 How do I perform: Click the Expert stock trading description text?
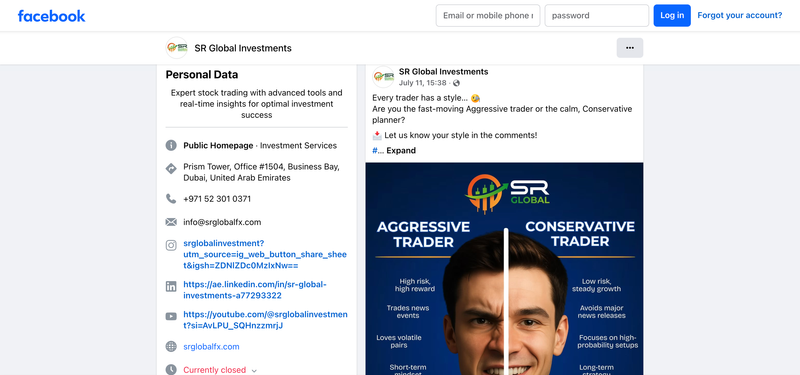[257, 104]
